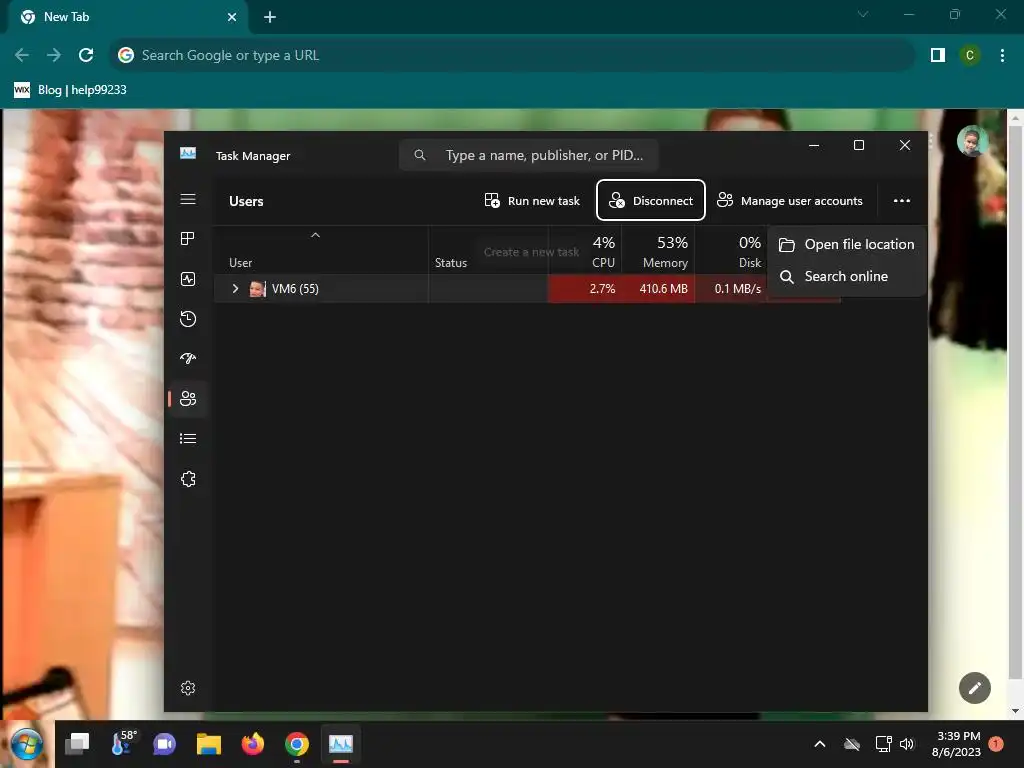Open Chrome three-dot menu

click(x=1002, y=55)
